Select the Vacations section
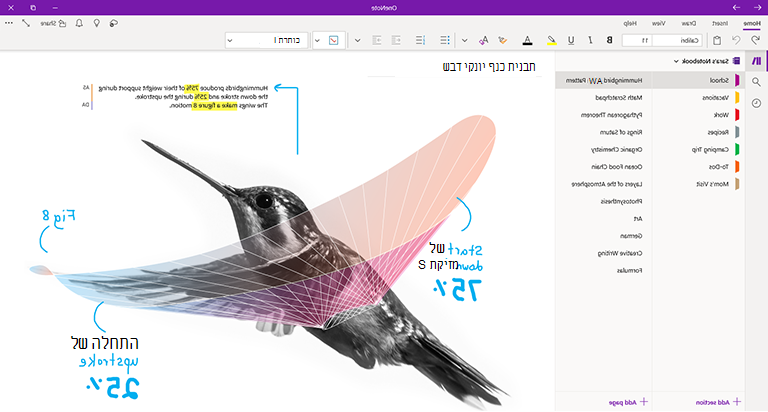The height and width of the screenshot is (412, 768). point(698,97)
